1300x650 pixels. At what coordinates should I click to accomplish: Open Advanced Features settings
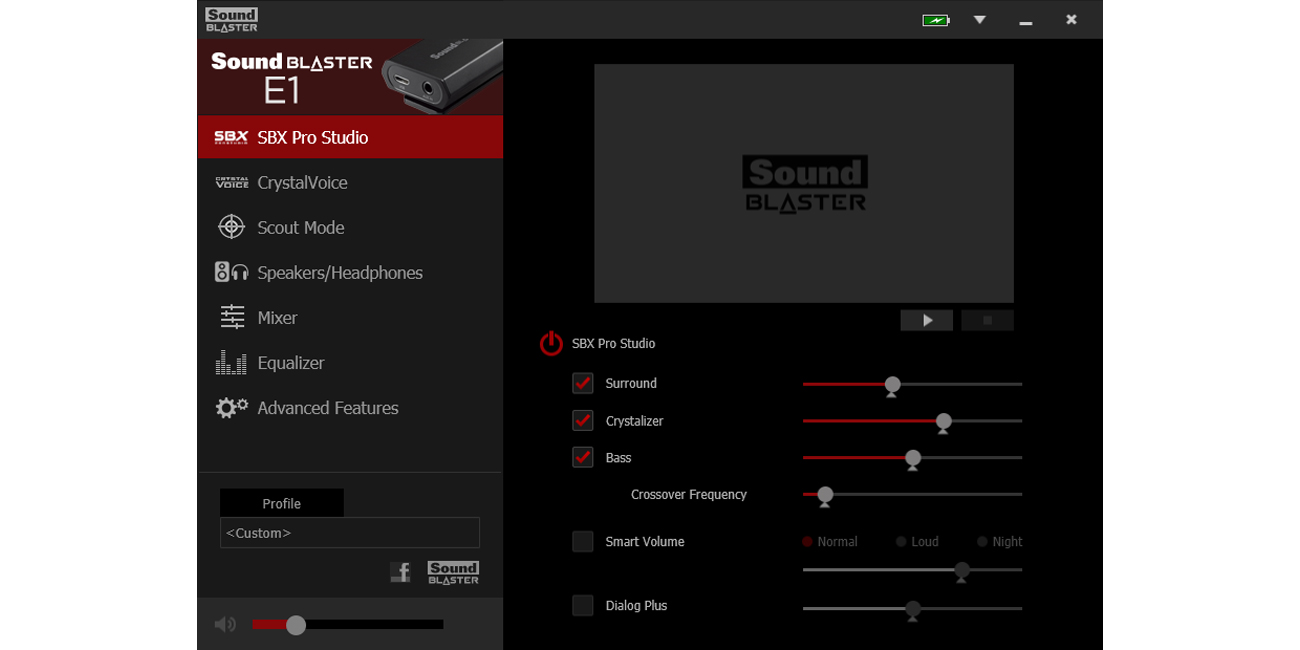[x=231, y=407]
